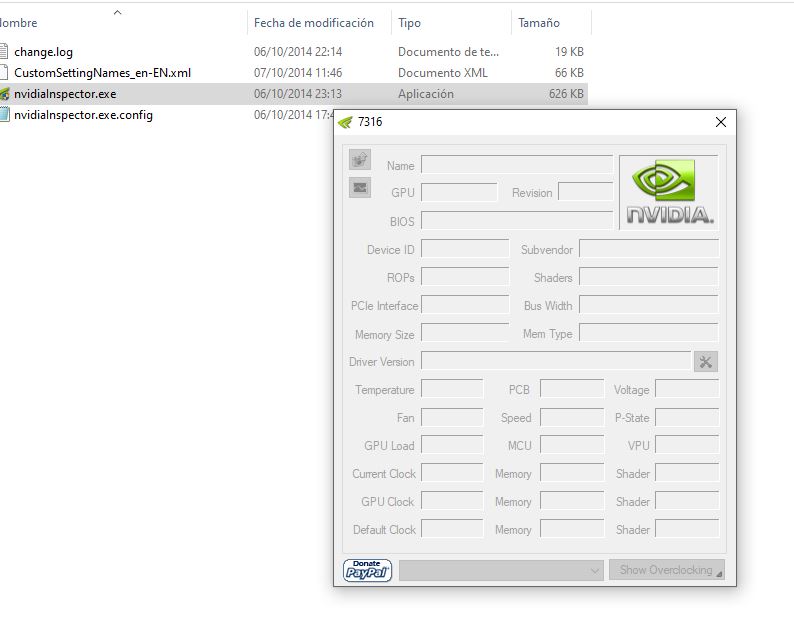Viewport: 794px width, 627px height.
Task: Click the Voltage field
Action: tap(687, 389)
